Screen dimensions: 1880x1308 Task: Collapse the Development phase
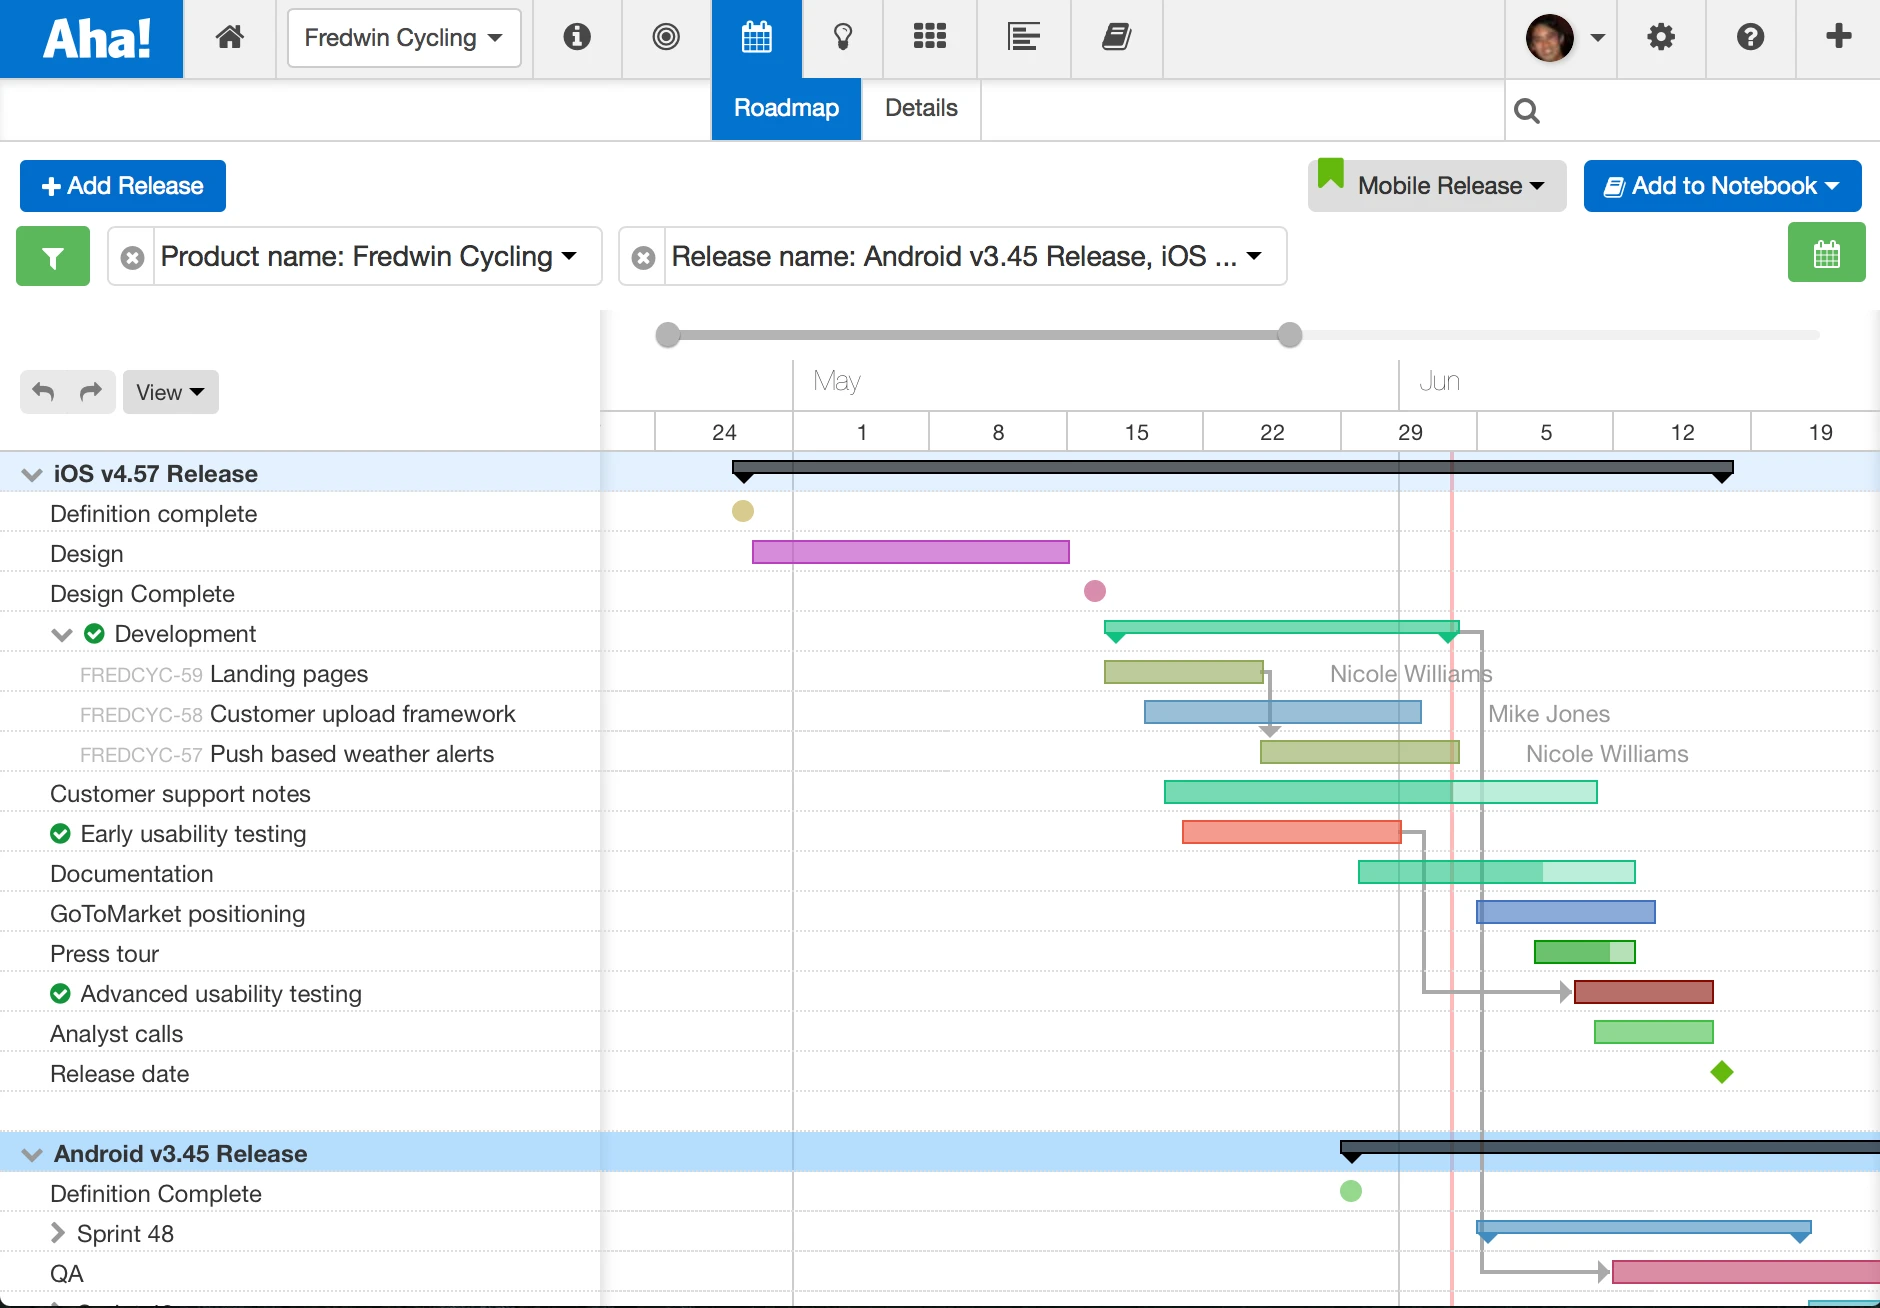(x=62, y=634)
